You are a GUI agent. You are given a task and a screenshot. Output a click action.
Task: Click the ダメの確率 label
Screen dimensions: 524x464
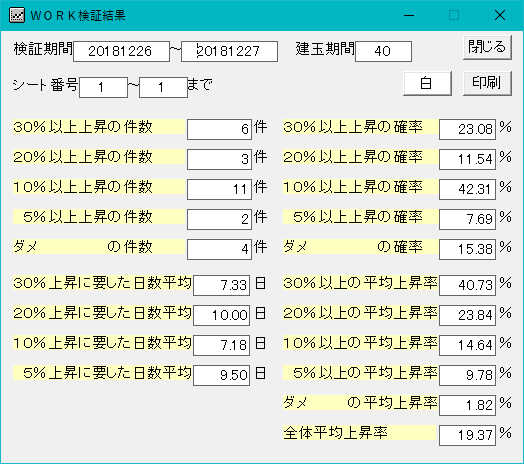[x=360, y=247]
